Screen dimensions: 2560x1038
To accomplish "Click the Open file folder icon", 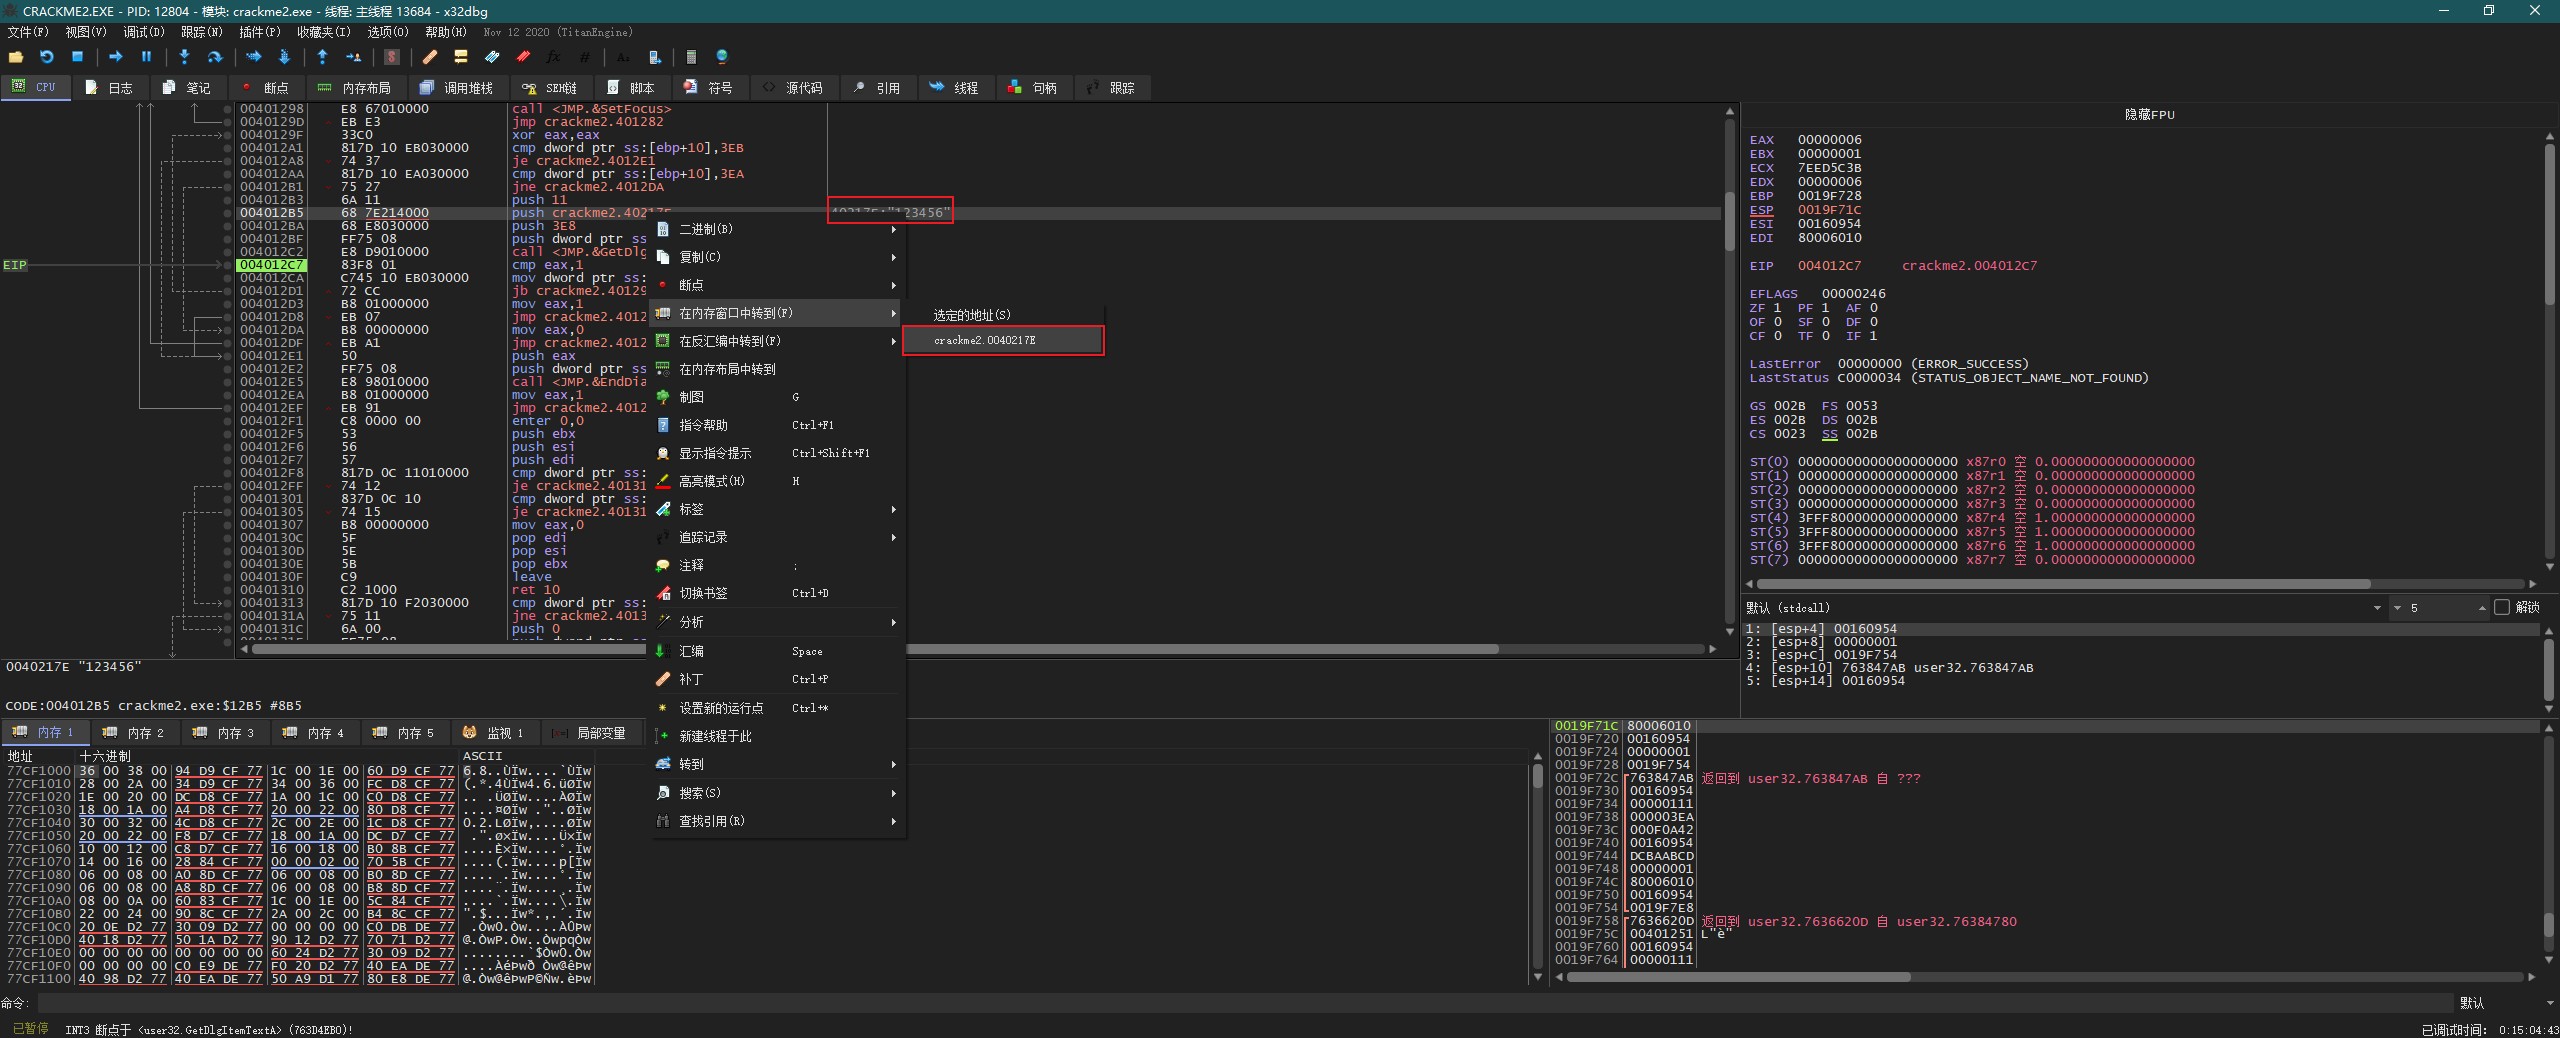I will coord(15,57).
